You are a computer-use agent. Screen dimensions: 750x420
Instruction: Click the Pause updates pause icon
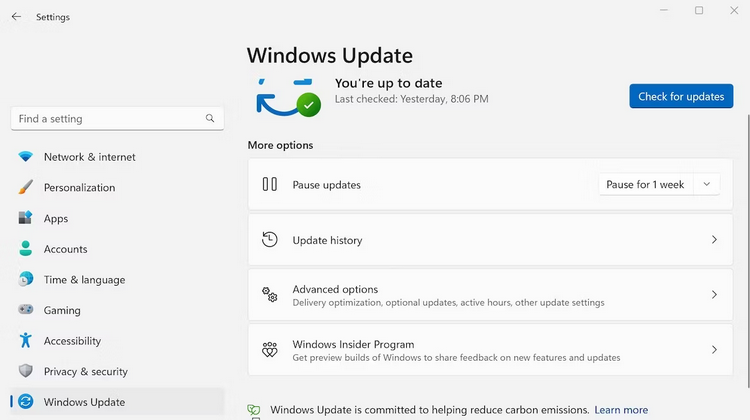269,184
